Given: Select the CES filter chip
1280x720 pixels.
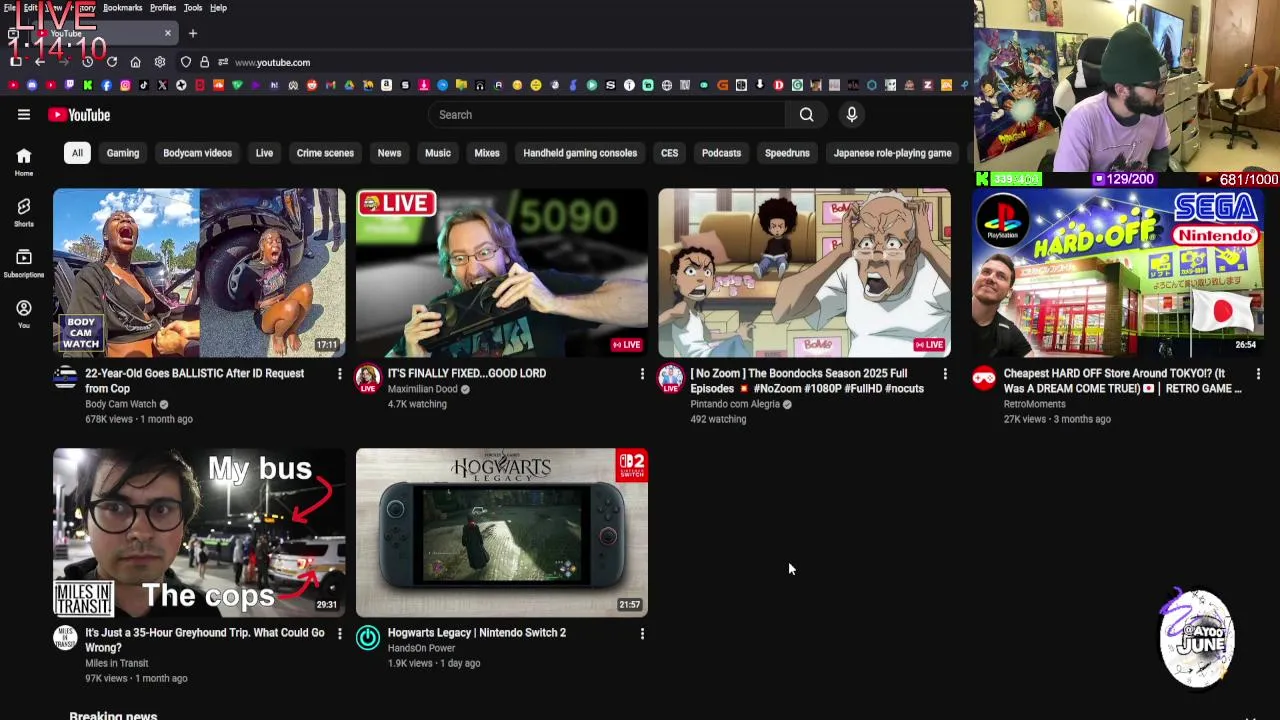Looking at the screenshot, I should (669, 153).
